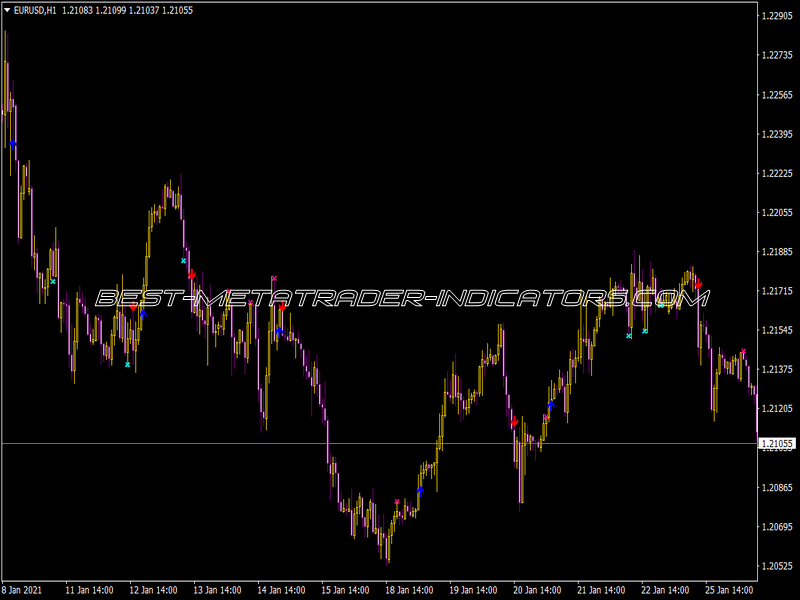
Task: Click the current price label 1.21055 on the price axis
Action: pyautogui.click(x=777, y=443)
